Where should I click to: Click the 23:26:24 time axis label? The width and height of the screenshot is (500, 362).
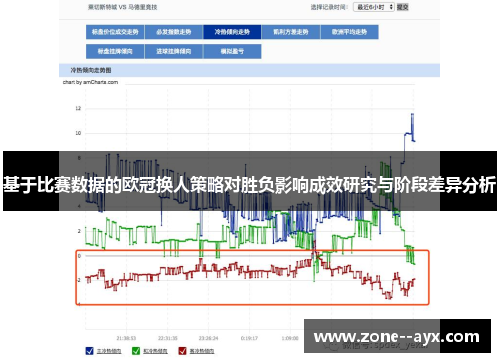pyautogui.click(x=208, y=338)
